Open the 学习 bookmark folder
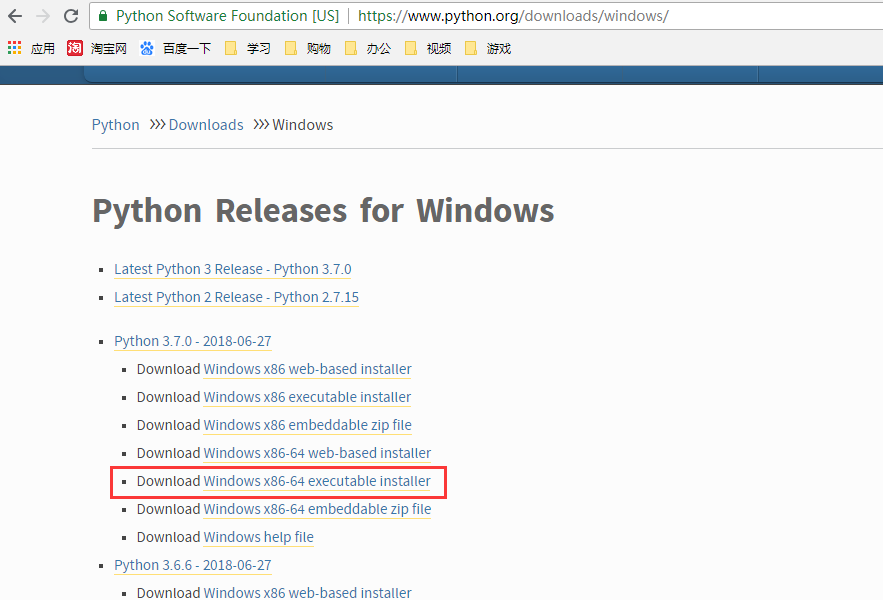Screen dimensions: 883x600 click(x=248, y=48)
